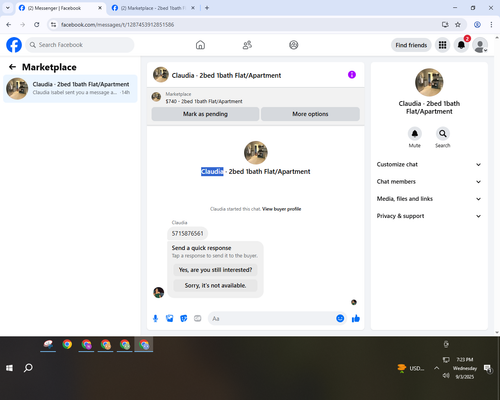Click the message input field Aa
The image size is (500, 400).
coord(272,318)
